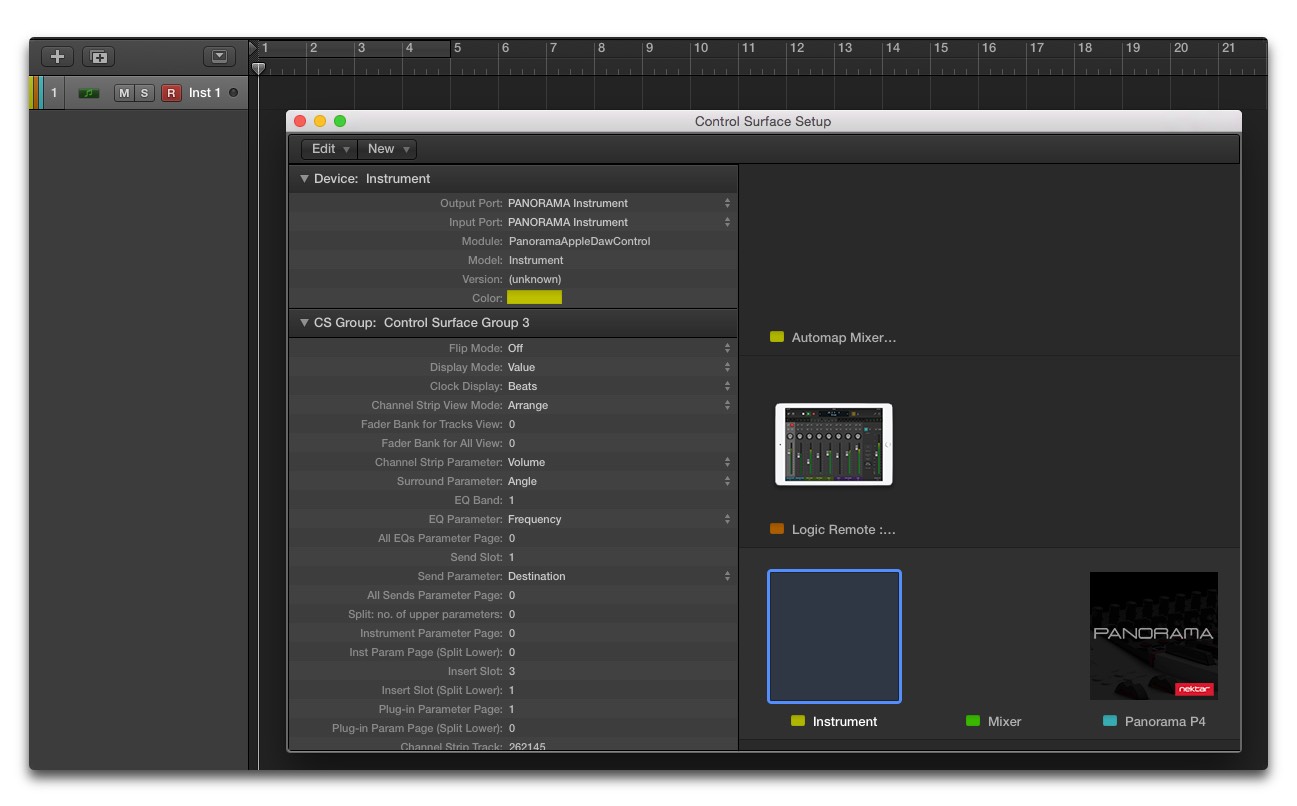Viewport: 1297px width, 806px height.
Task: Open the New menu in Control Surface Setup
Action: [x=387, y=149]
